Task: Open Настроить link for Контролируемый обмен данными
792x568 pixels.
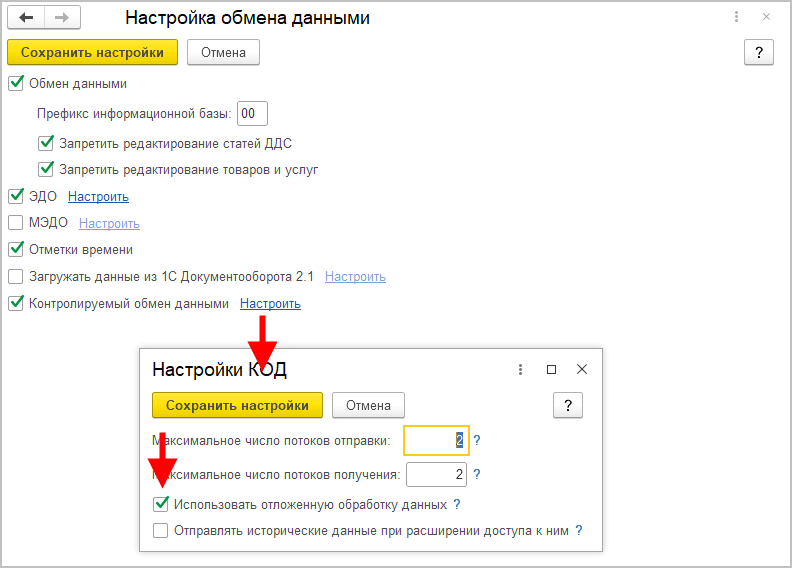Action: tap(270, 303)
